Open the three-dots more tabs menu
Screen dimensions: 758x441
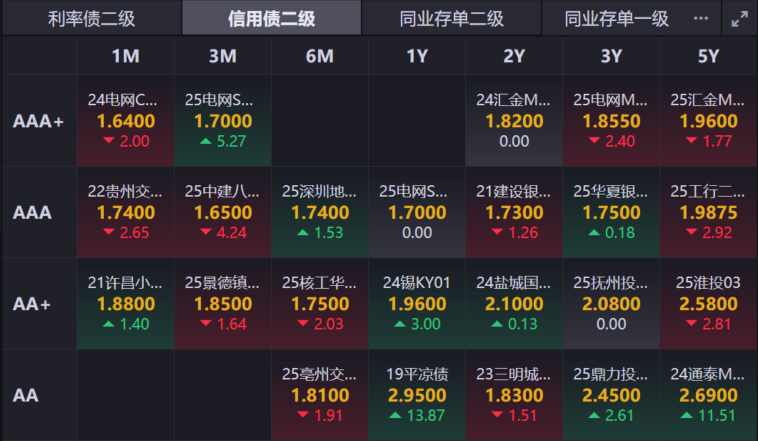click(x=700, y=19)
